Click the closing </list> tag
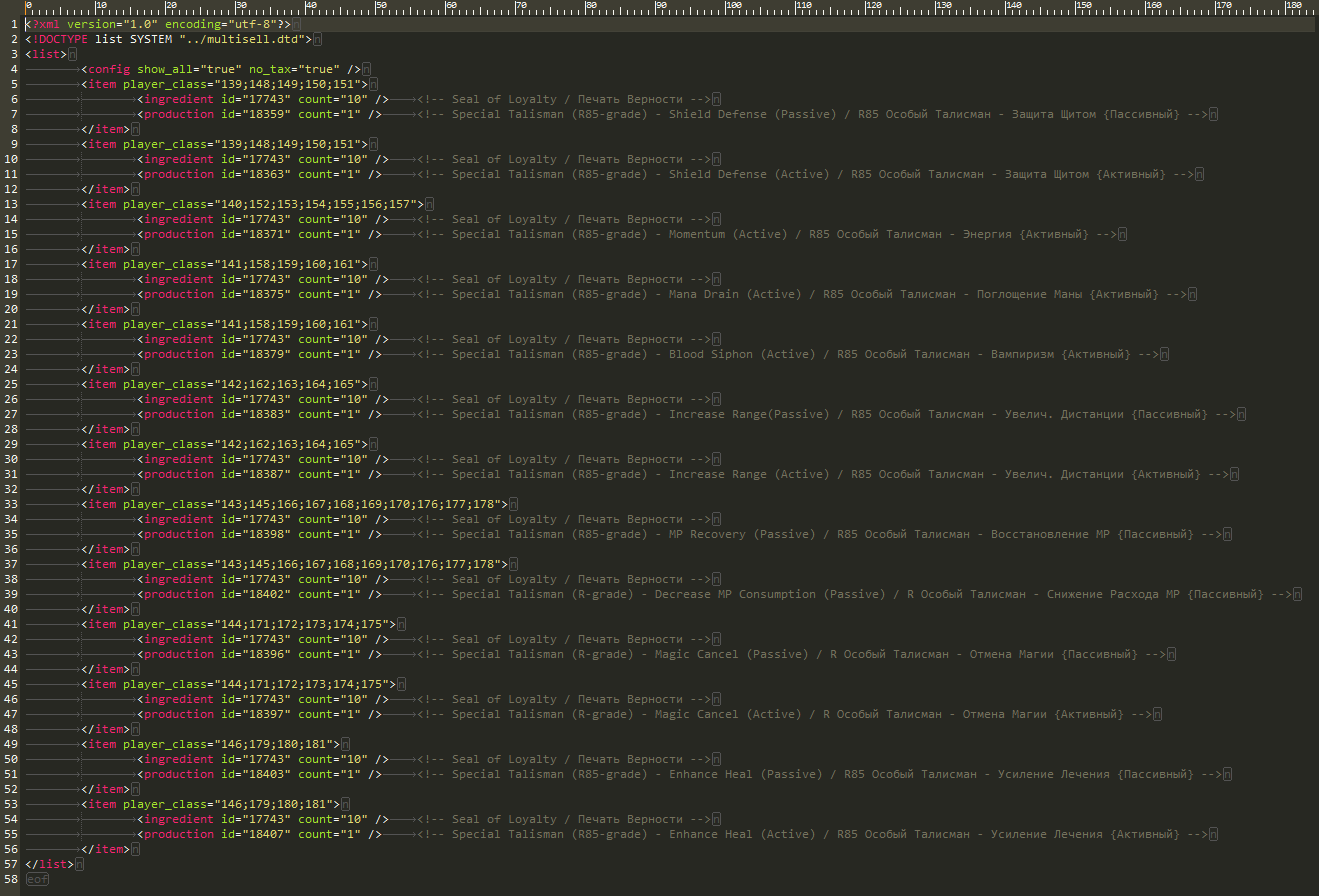 tap(50, 864)
